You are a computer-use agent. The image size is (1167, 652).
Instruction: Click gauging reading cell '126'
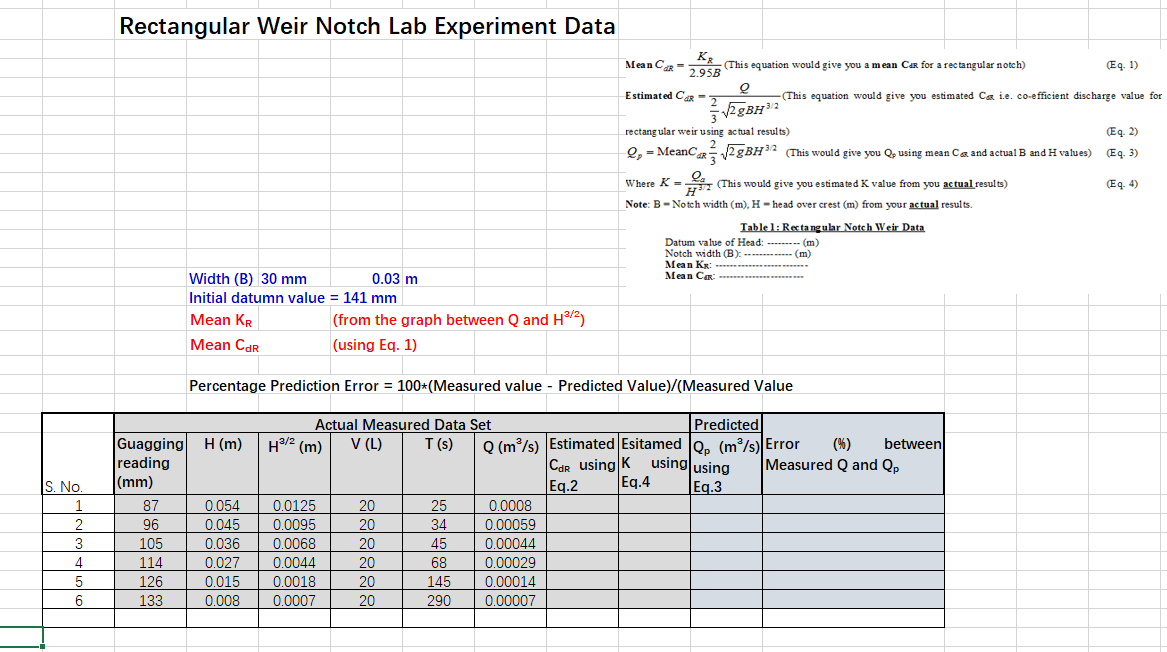pos(150,582)
